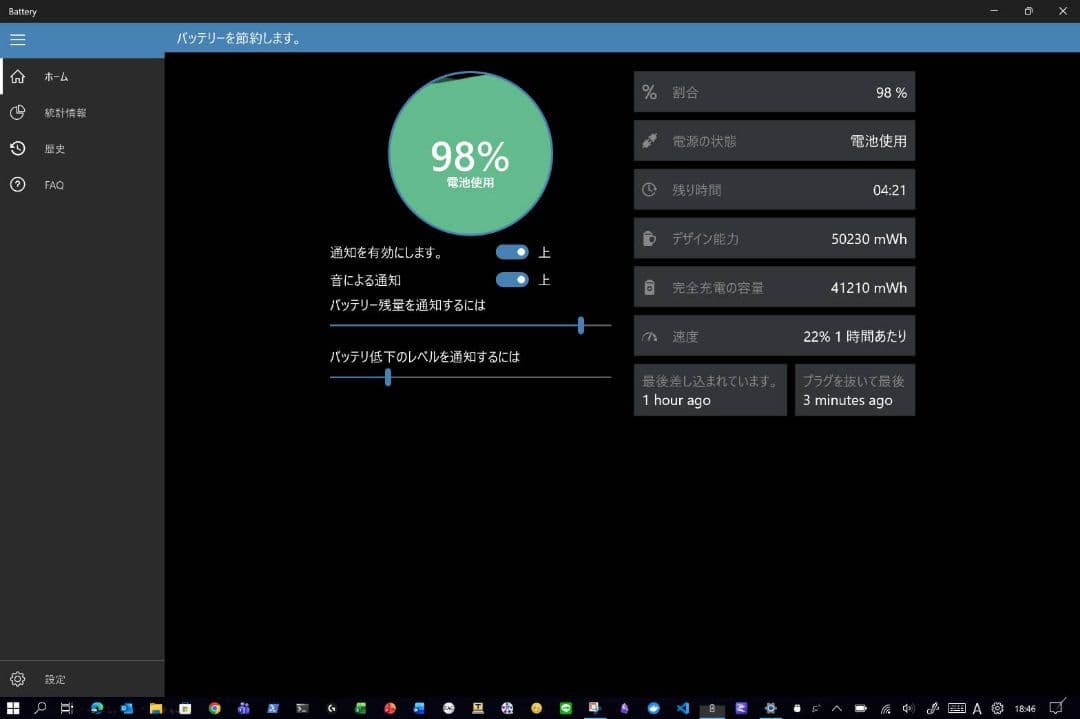Open the 統計情報 pie chart icon
1080x719 pixels.
18,112
